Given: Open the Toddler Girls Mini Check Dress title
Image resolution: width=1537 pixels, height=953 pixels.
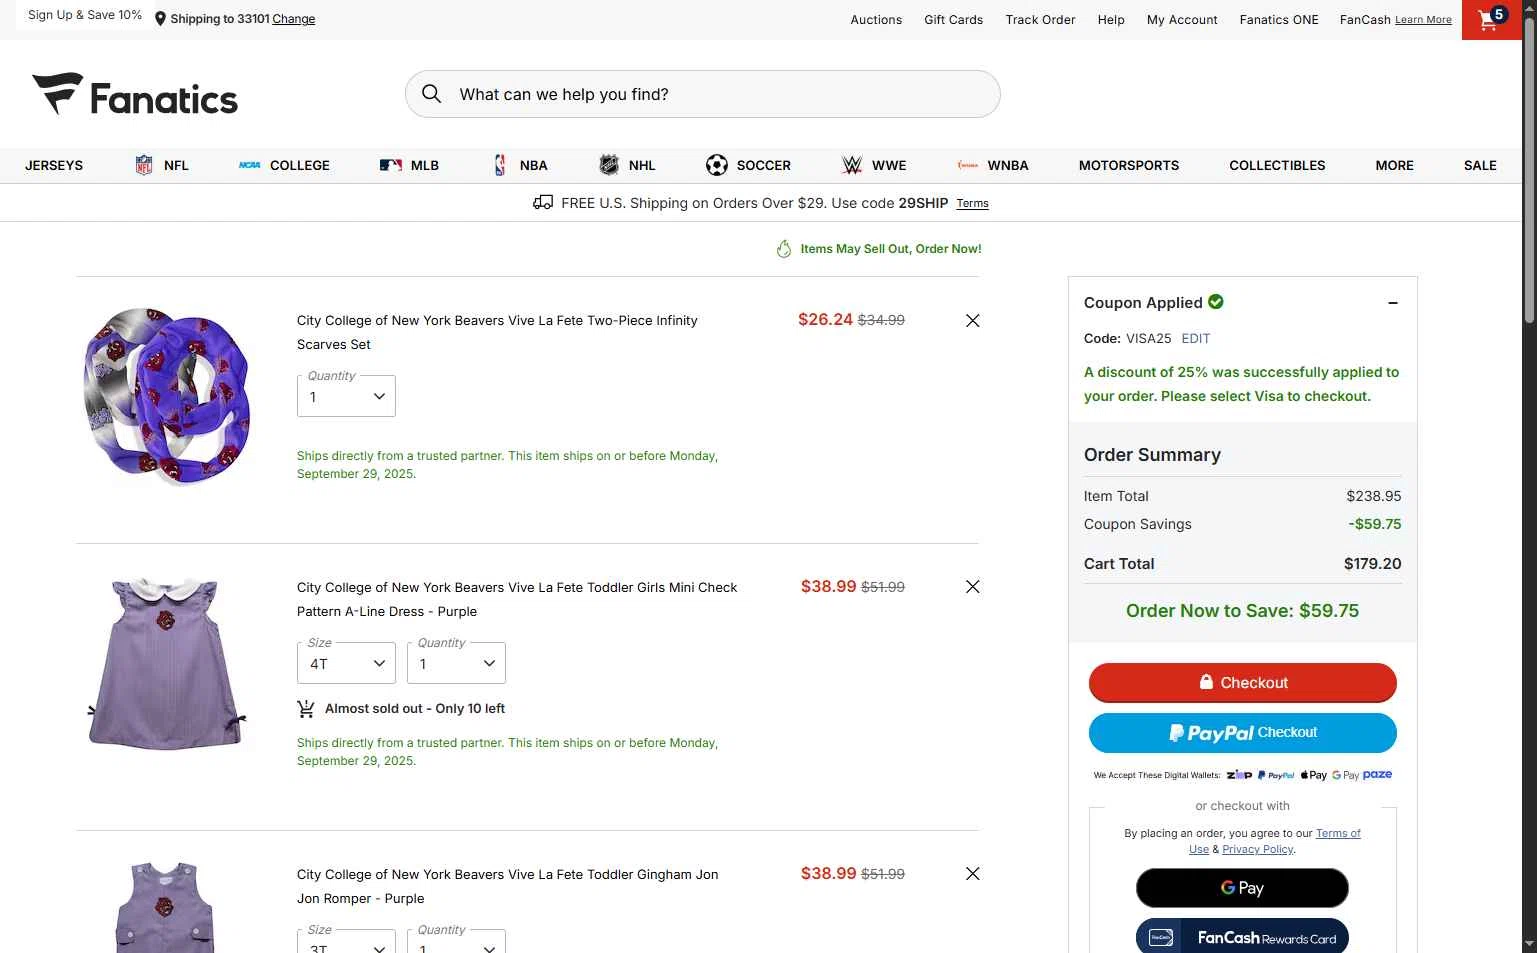Looking at the screenshot, I should 517,599.
